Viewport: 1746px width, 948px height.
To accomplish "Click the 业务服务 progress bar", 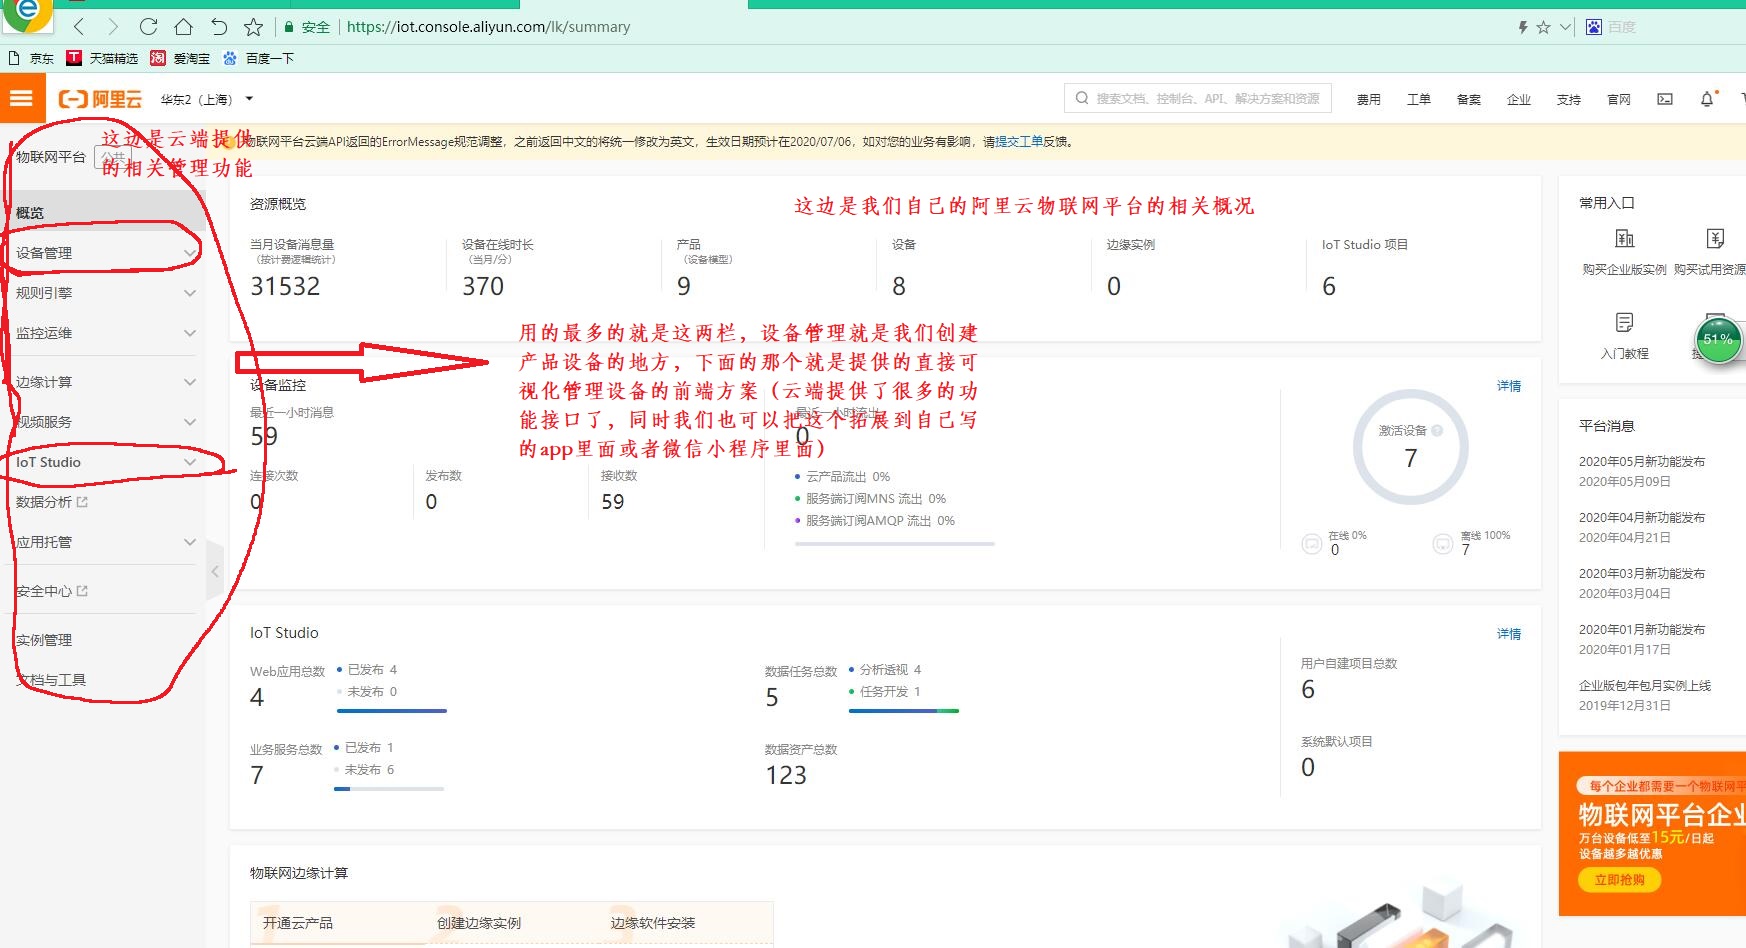I will pyautogui.click(x=389, y=789).
